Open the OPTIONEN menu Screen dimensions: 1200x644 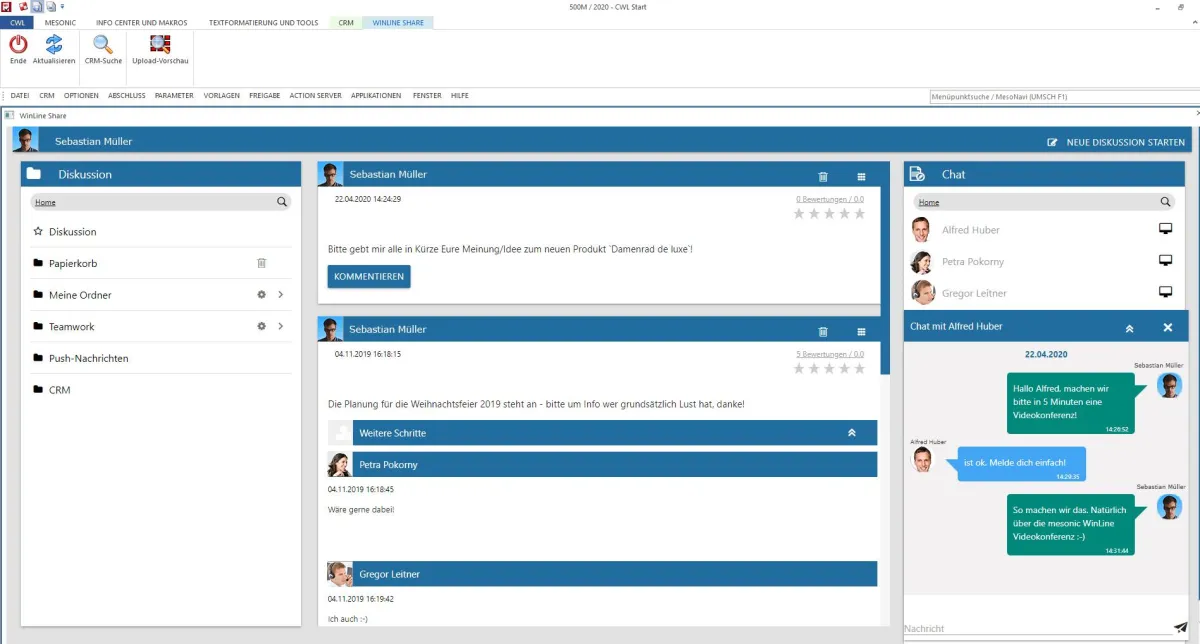point(81,95)
